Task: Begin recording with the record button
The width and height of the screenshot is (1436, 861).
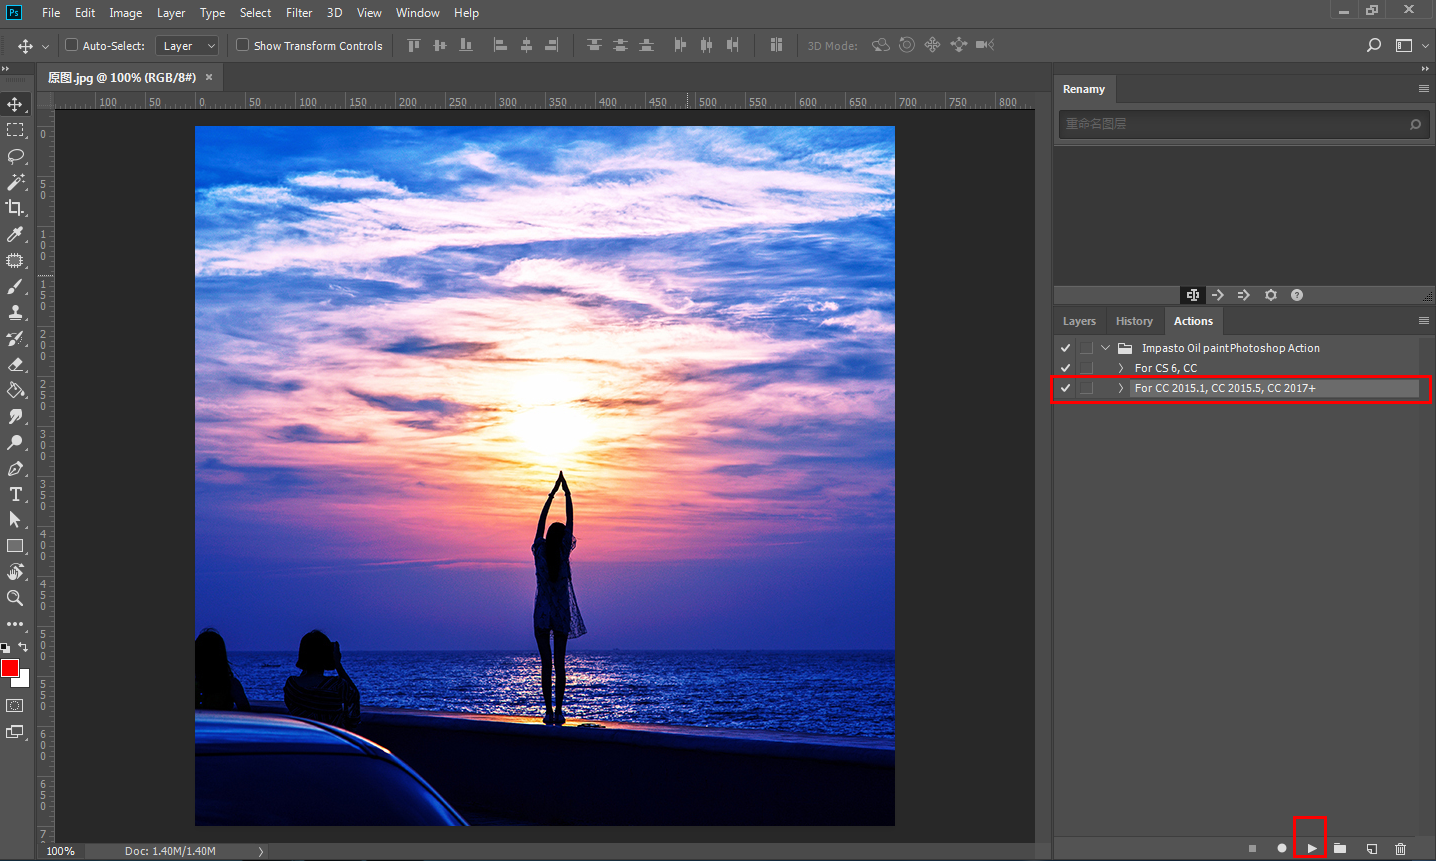Action: point(1281,848)
